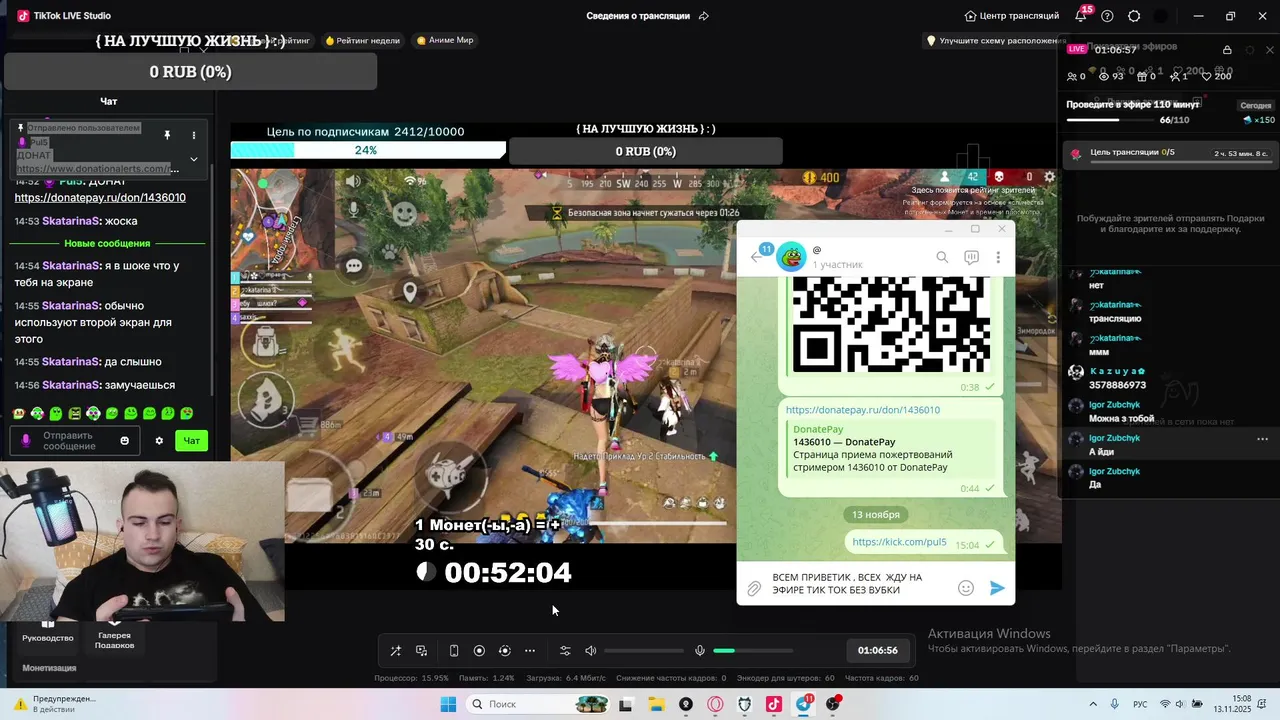The height and width of the screenshot is (720, 1280).
Task: Click the share arrow beside Сведения о трансляции
Action: [x=704, y=16]
